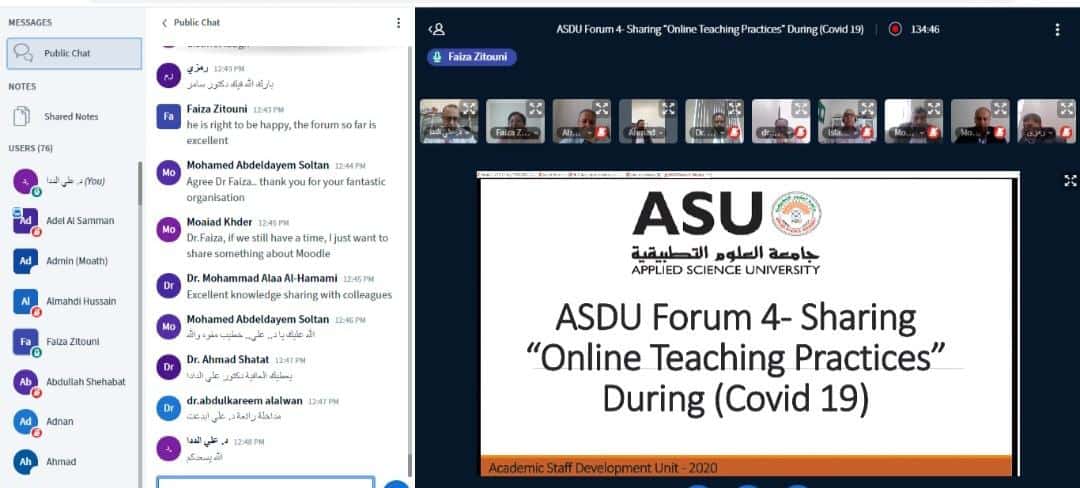Click the chat messages scrollbar
The image size is (1080, 488).
pos(410,465)
